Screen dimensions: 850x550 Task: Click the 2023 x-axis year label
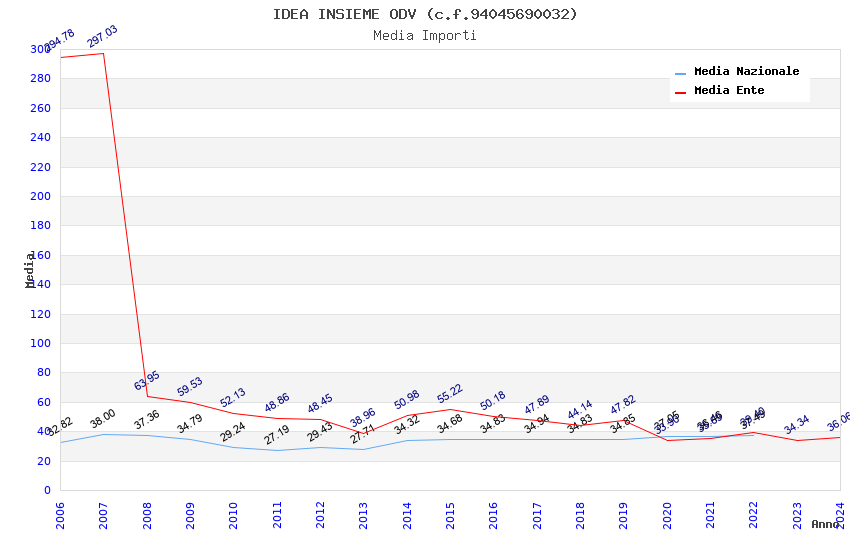pyautogui.click(x=797, y=515)
